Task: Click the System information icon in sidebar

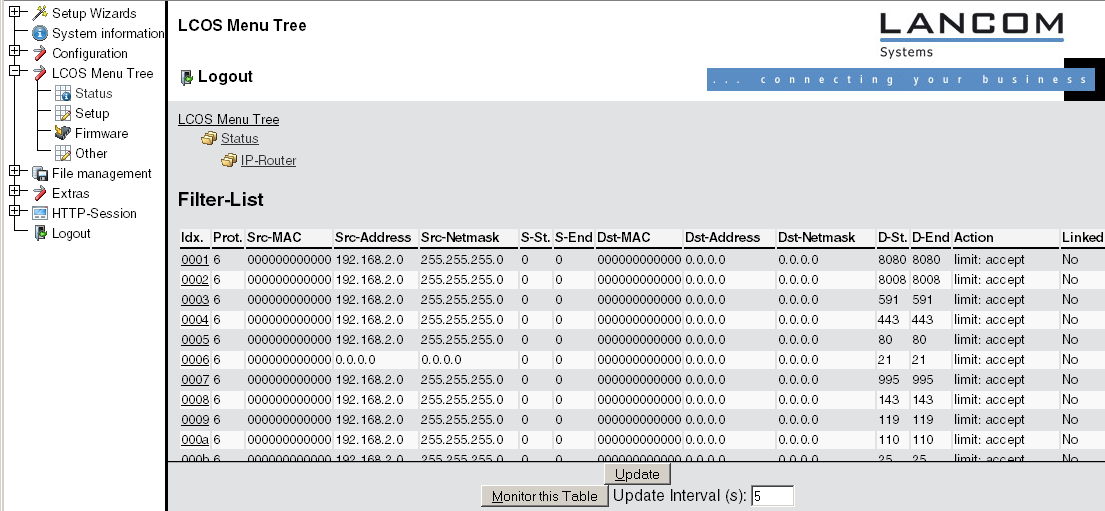Action: [x=40, y=33]
